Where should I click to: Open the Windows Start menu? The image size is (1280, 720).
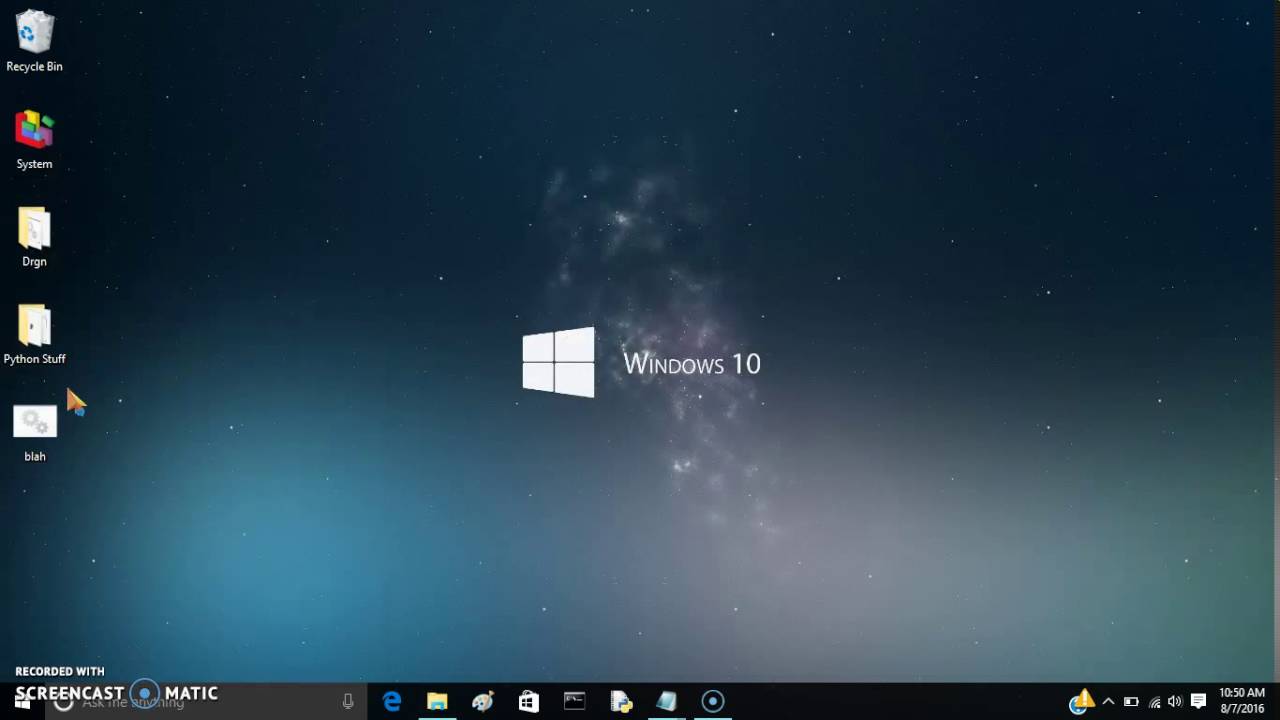[23, 701]
